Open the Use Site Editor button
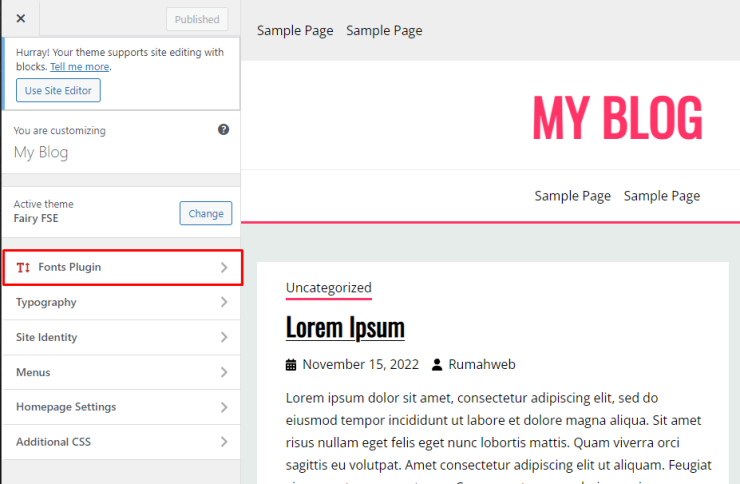 pos(58,90)
